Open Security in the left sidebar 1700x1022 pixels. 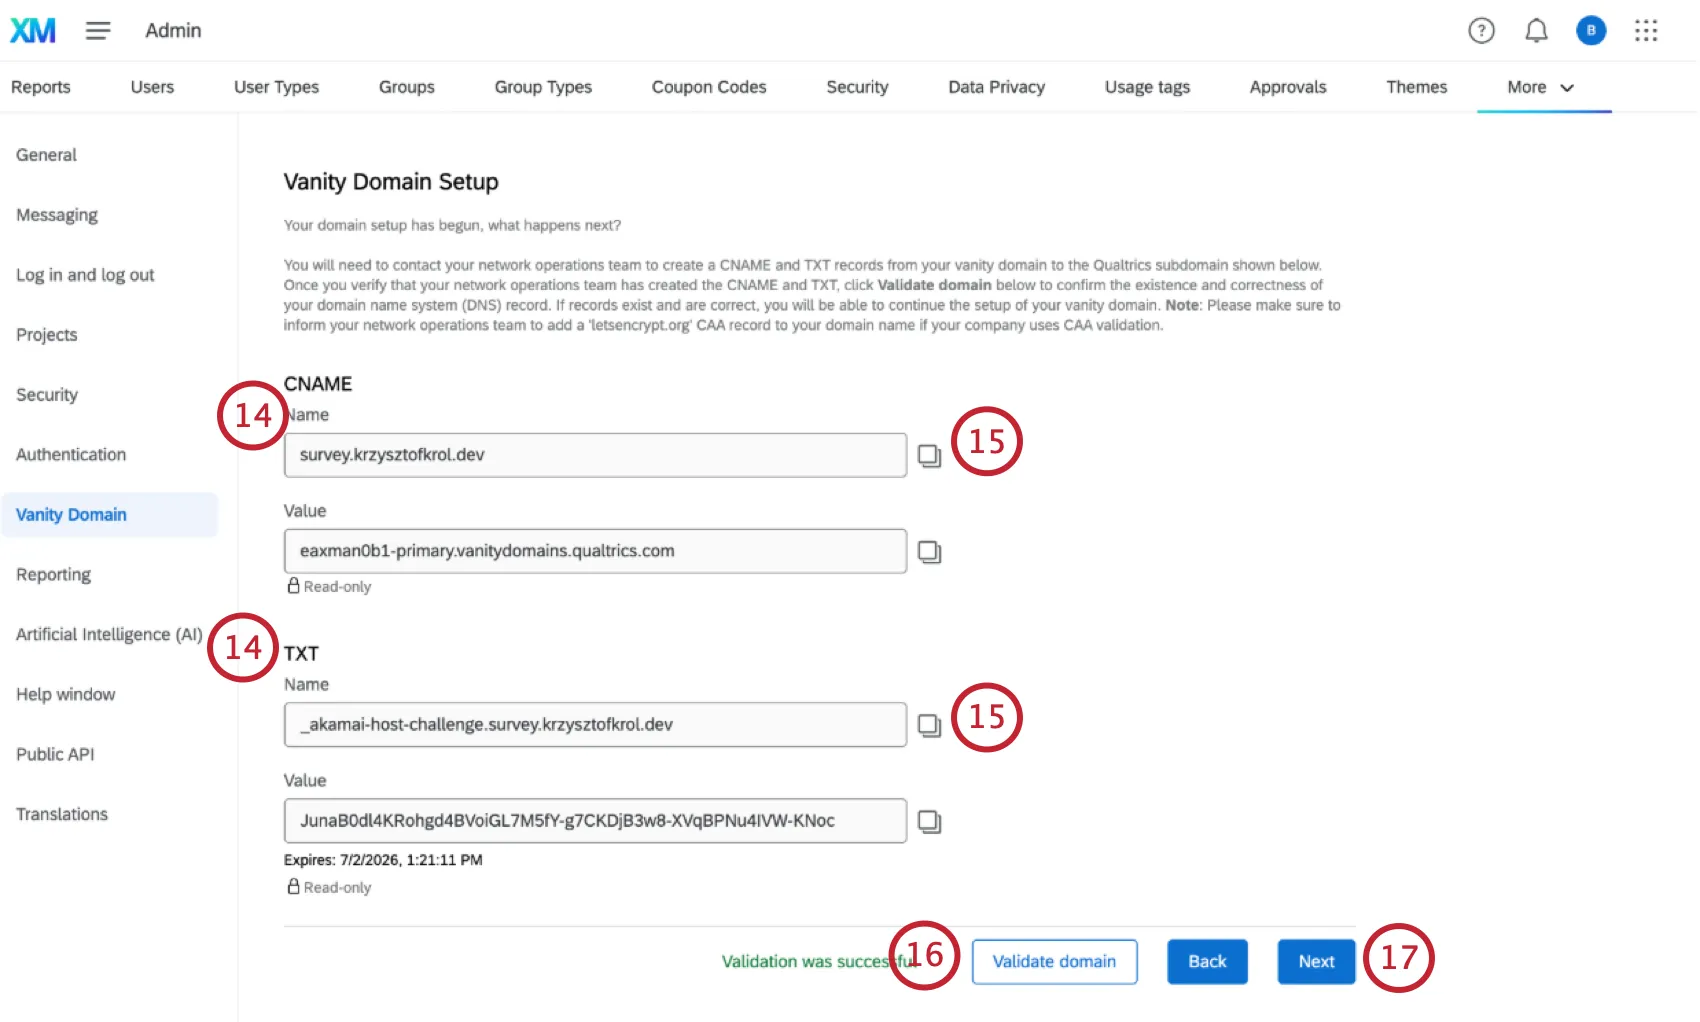tap(47, 395)
